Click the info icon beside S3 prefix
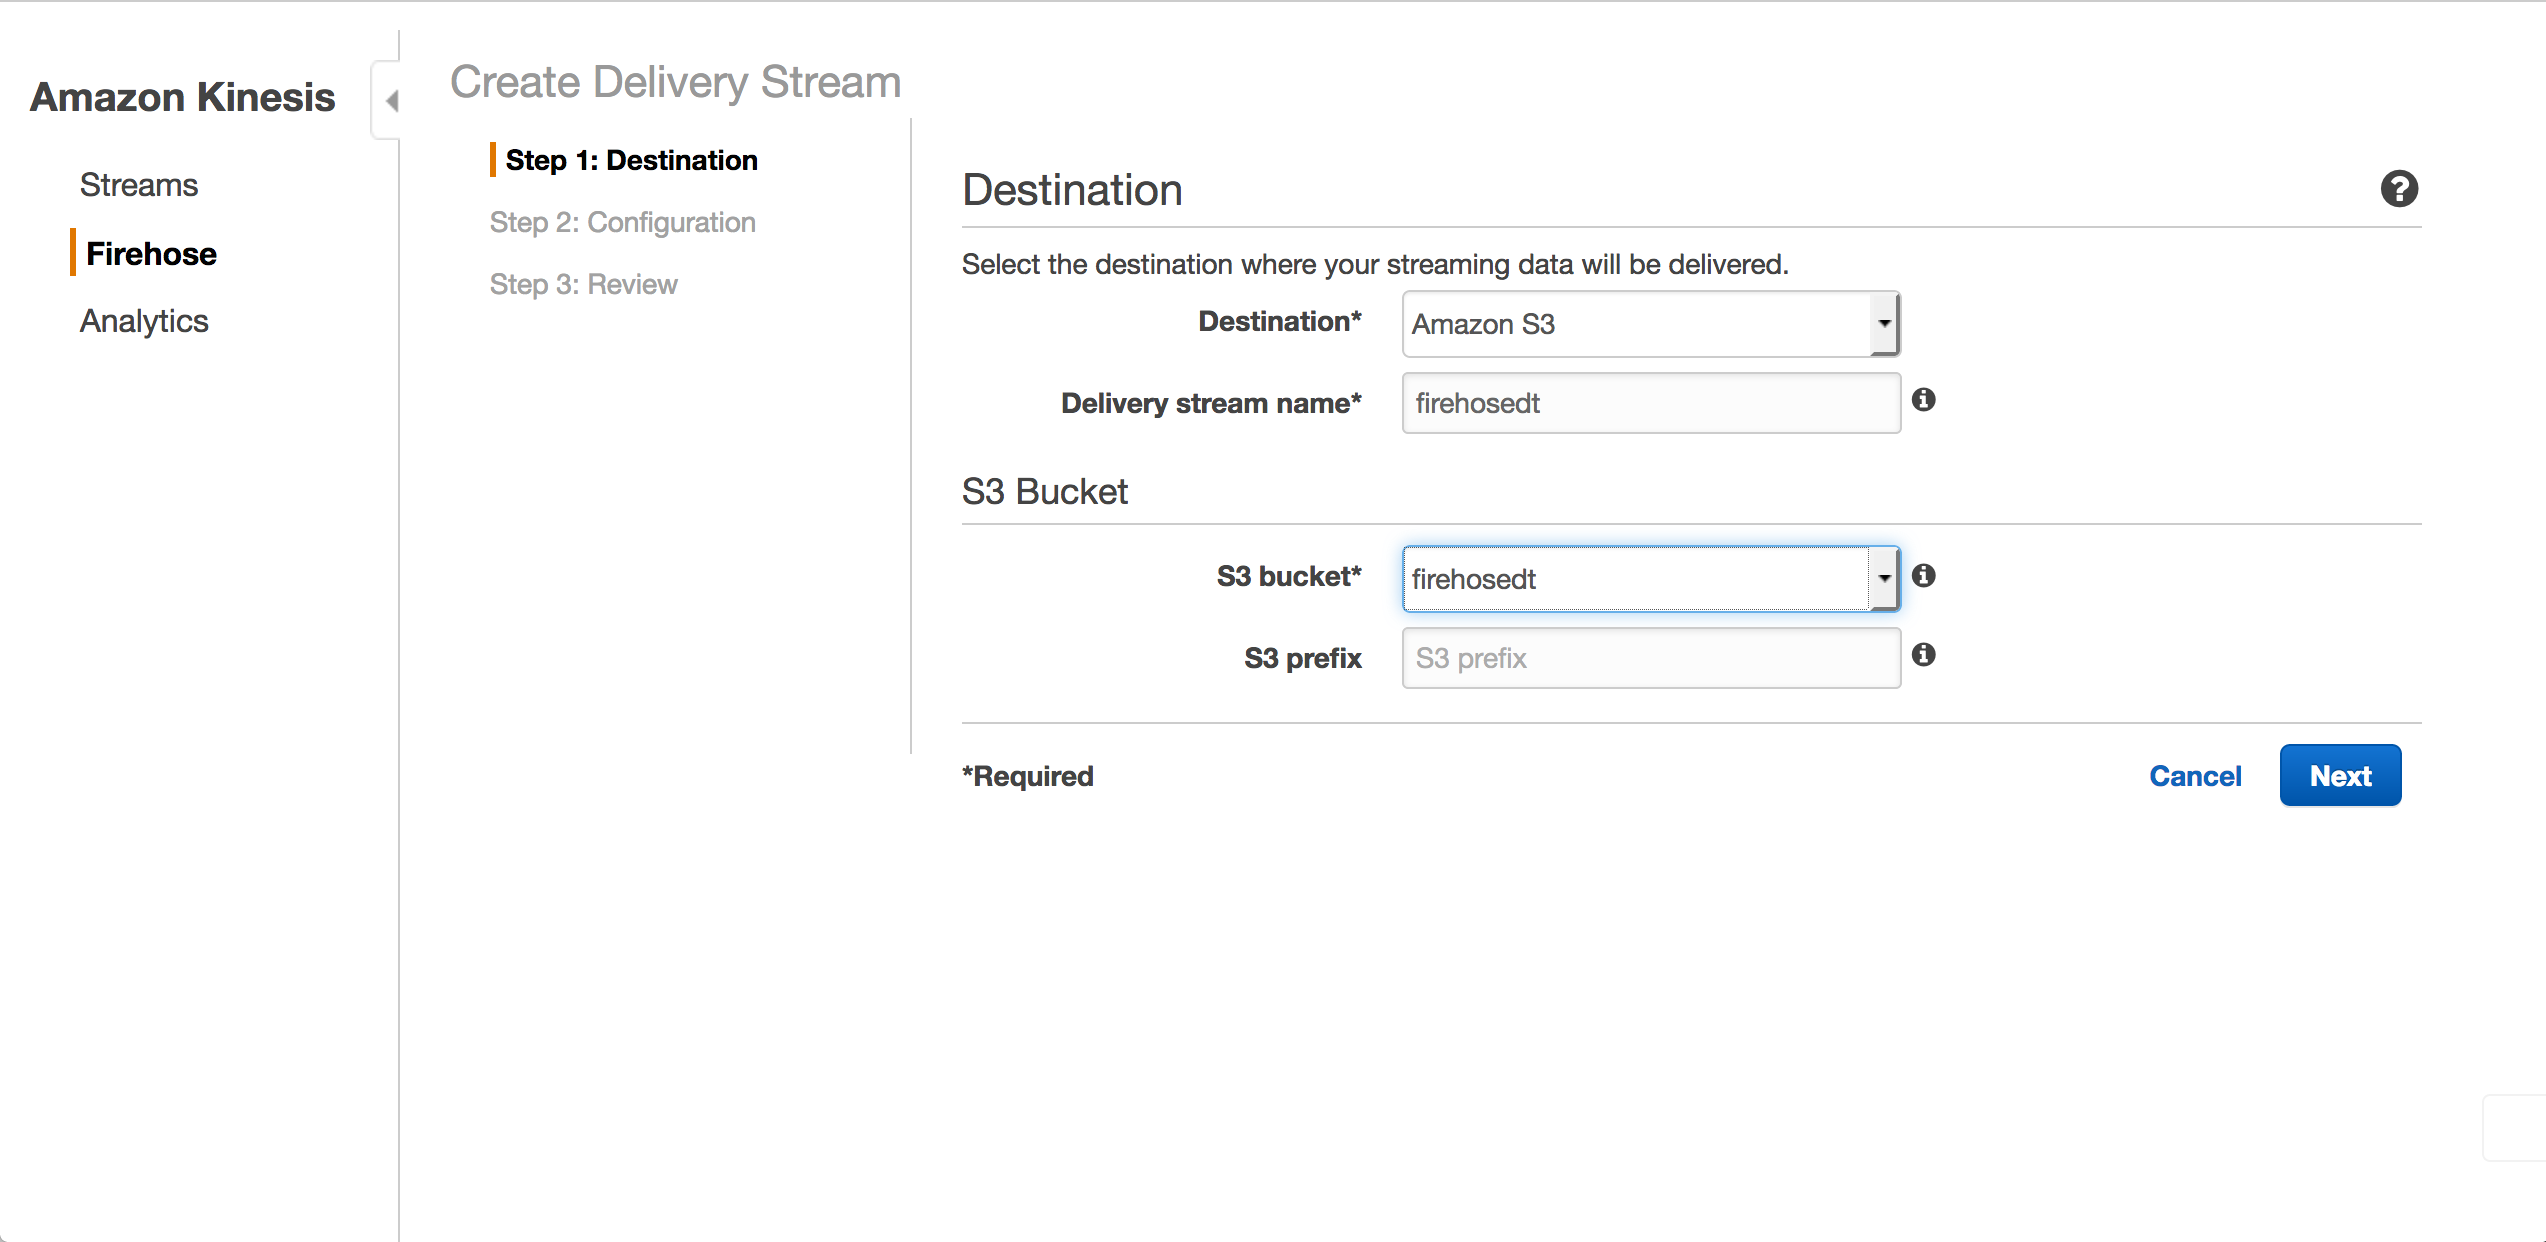The image size is (2546, 1242). point(1925,655)
